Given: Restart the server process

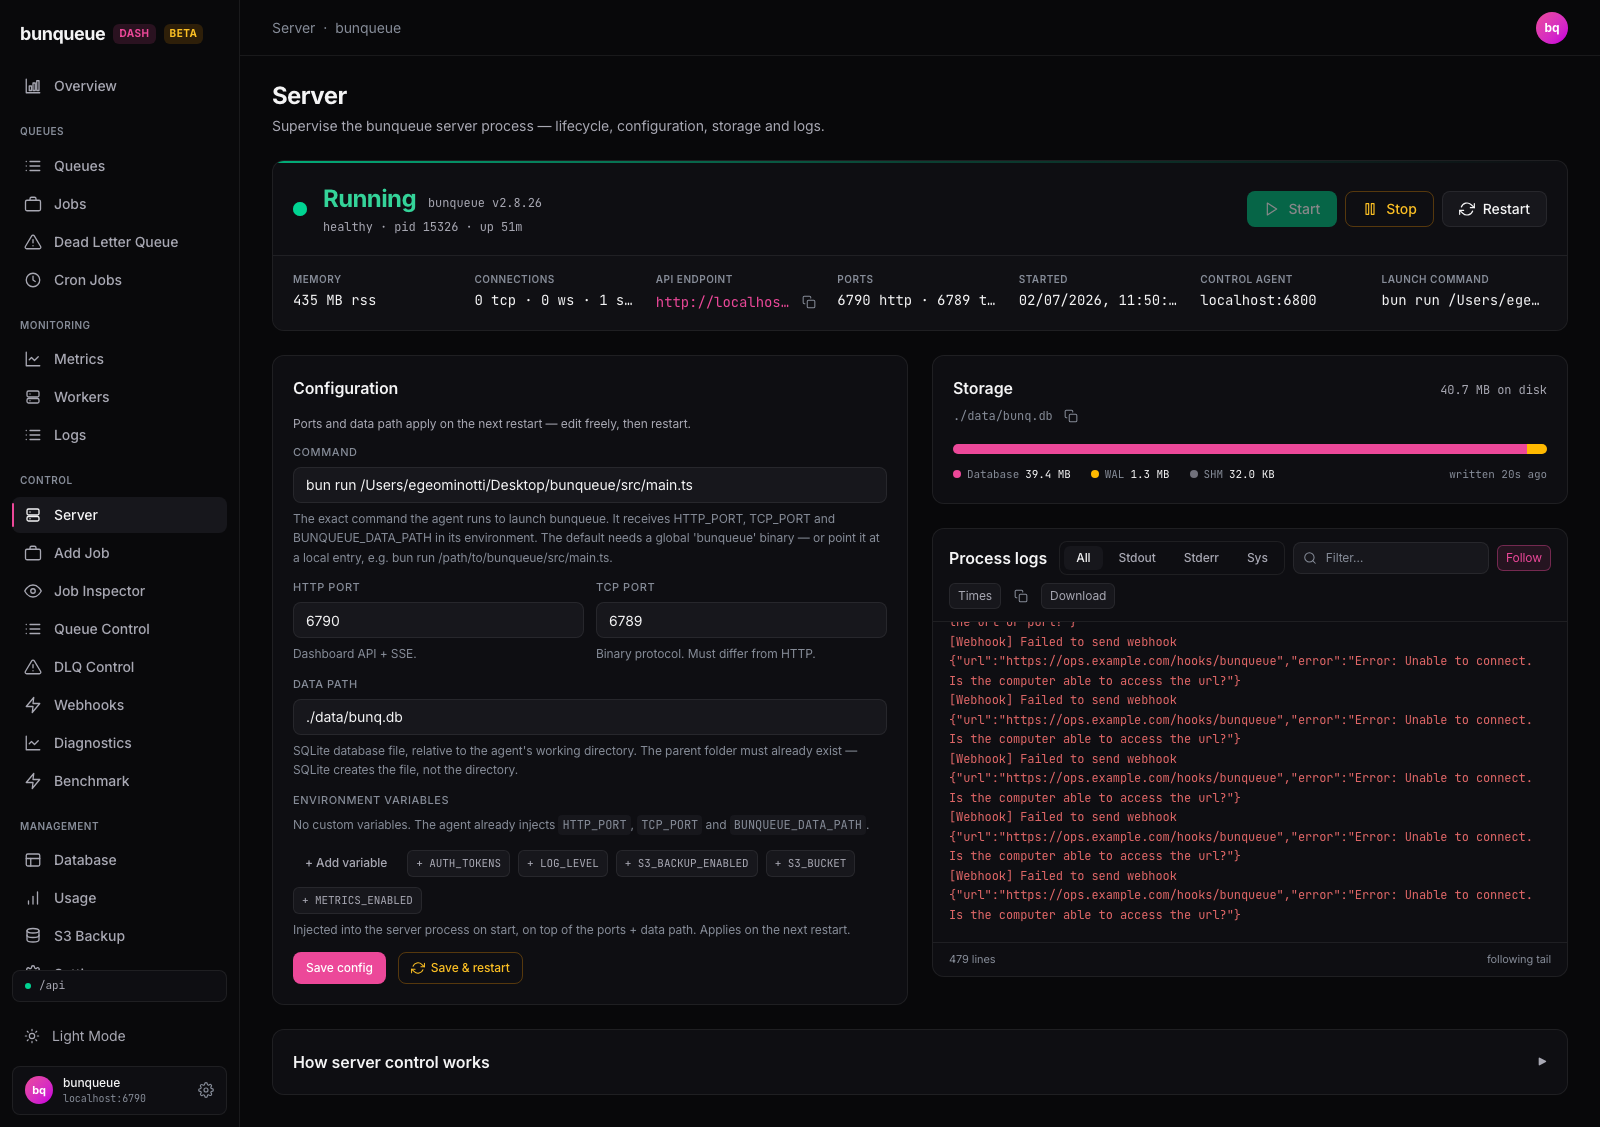Looking at the screenshot, I should 1494,209.
